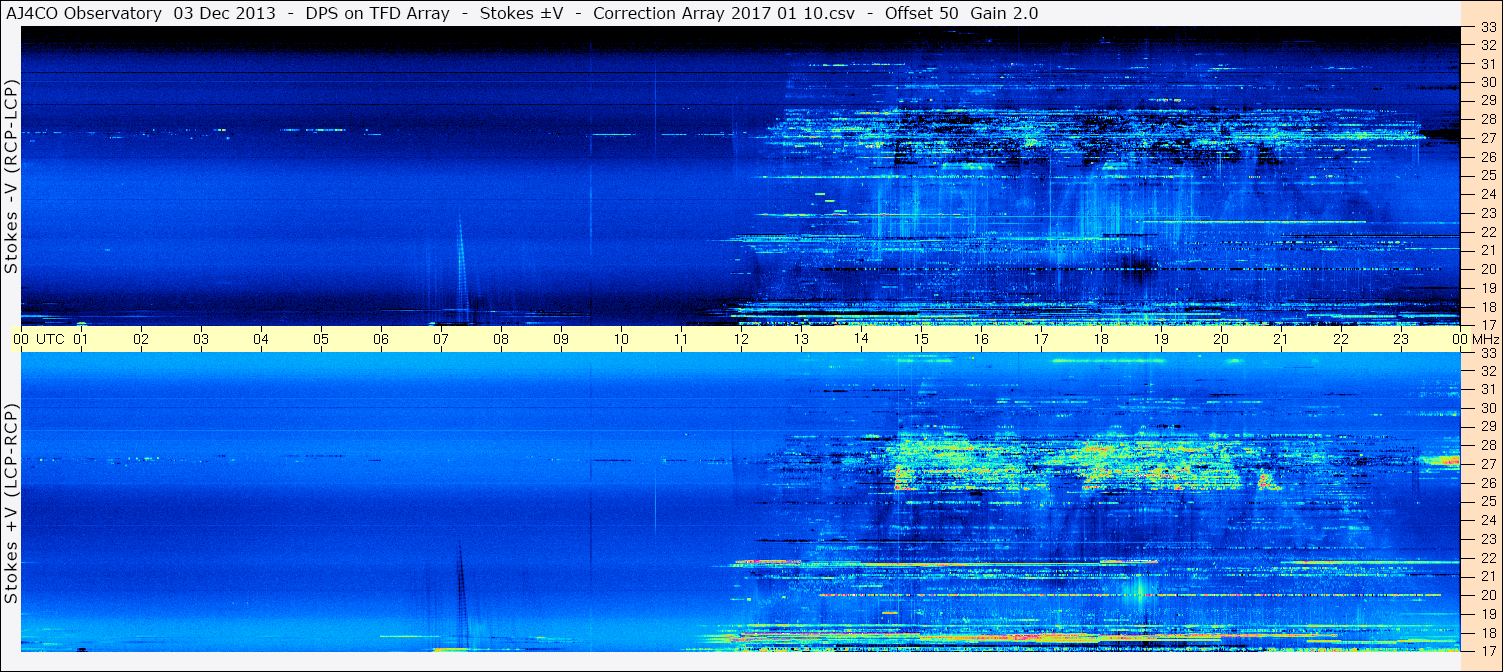Click the 14 hour time marker
The image size is (1503, 672).
point(861,339)
